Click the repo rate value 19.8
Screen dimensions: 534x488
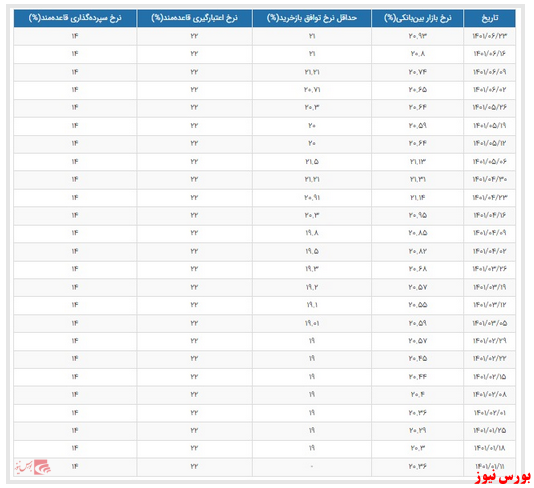click(x=312, y=233)
